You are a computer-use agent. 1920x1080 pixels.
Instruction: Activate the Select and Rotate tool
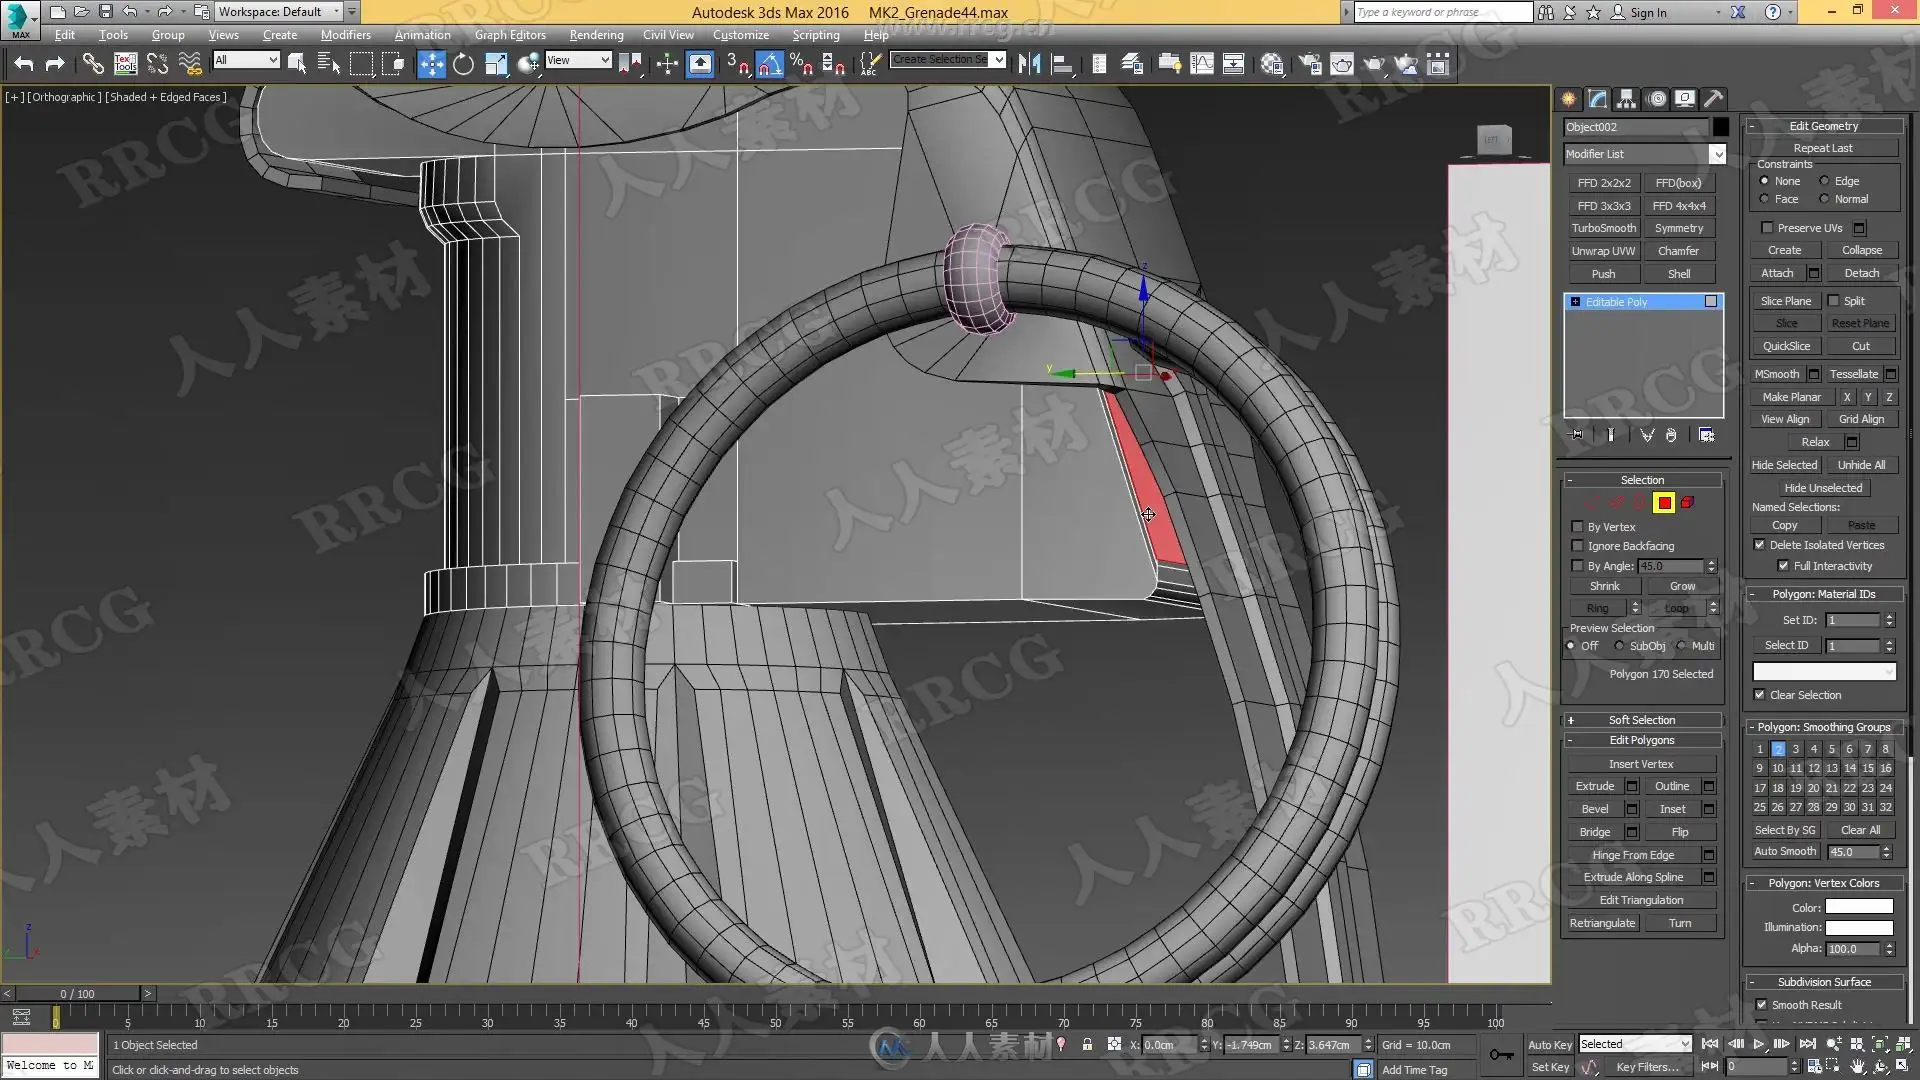click(463, 65)
